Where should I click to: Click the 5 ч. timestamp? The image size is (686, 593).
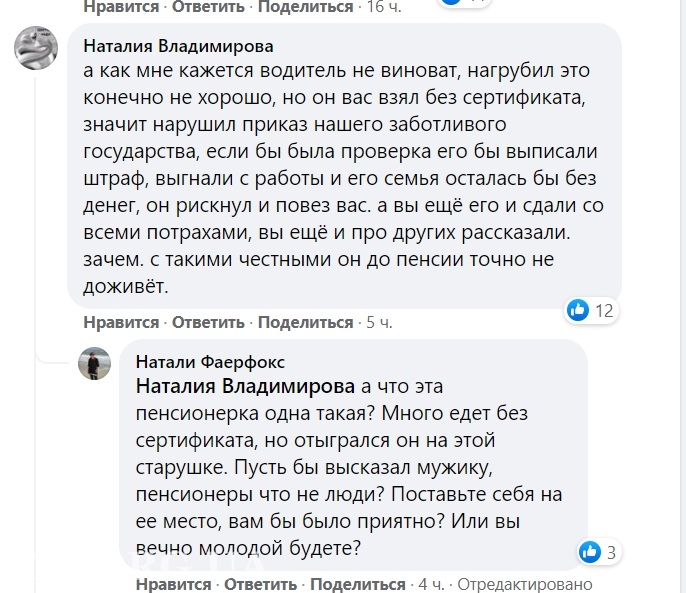[379, 322]
